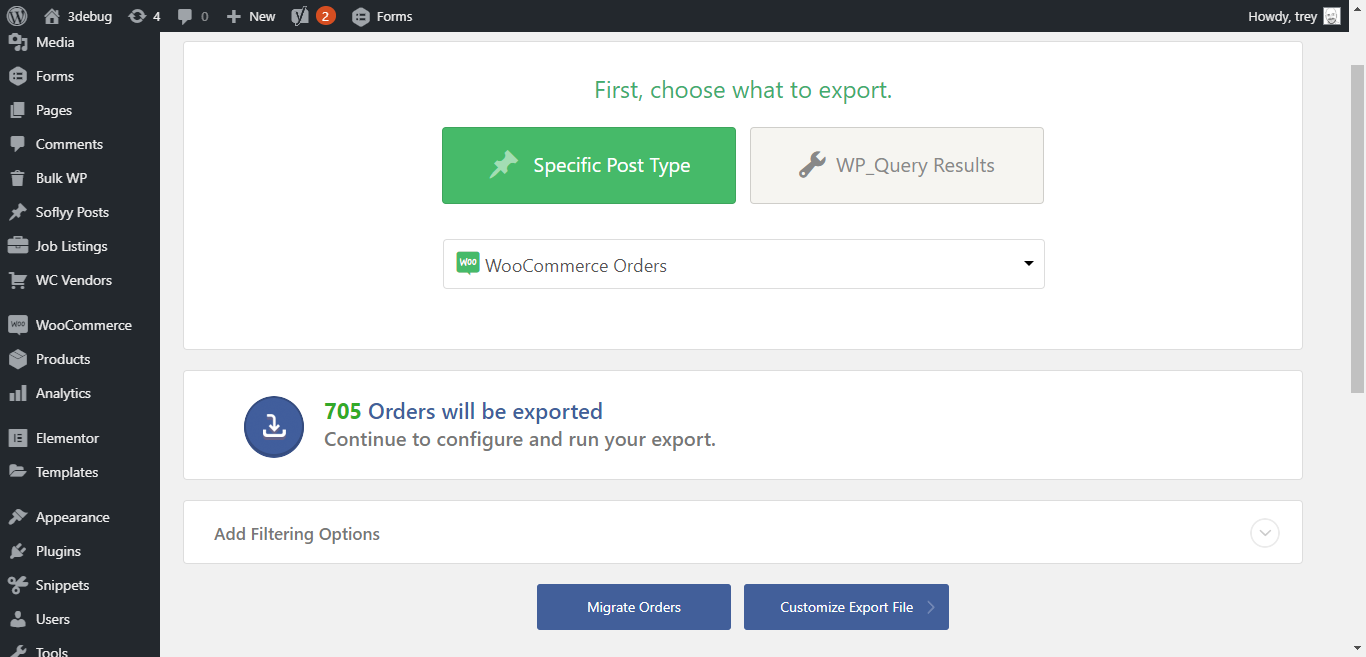The height and width of the screenshot is (657, 1366).
Task: Click the blue export download circle icon
Action: 274,427
